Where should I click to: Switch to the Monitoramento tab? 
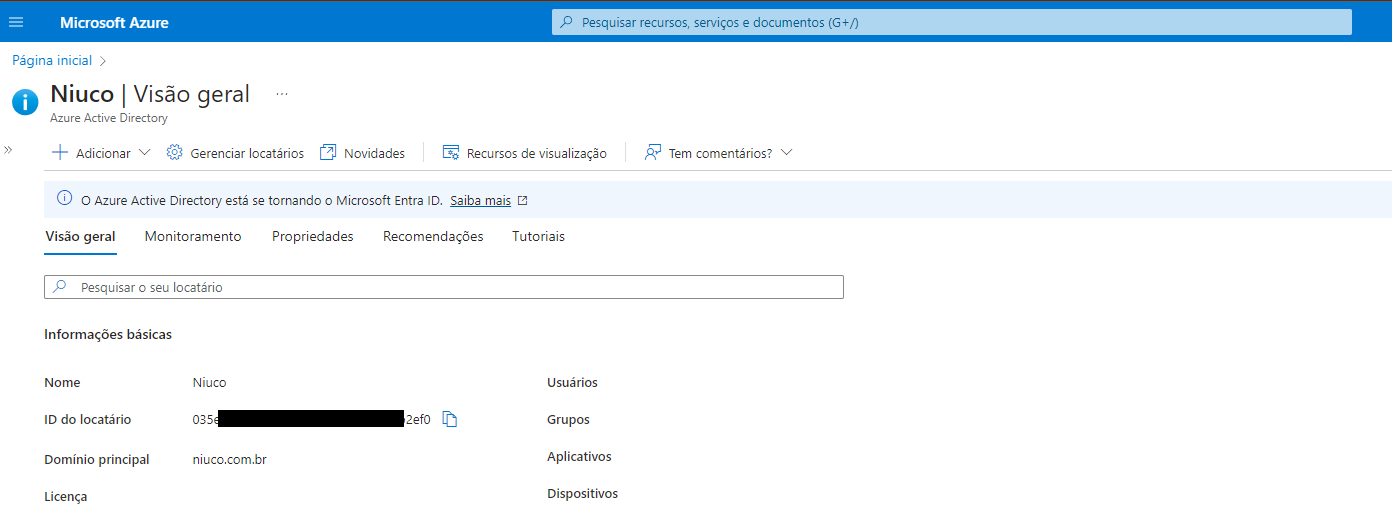[193, 237]
